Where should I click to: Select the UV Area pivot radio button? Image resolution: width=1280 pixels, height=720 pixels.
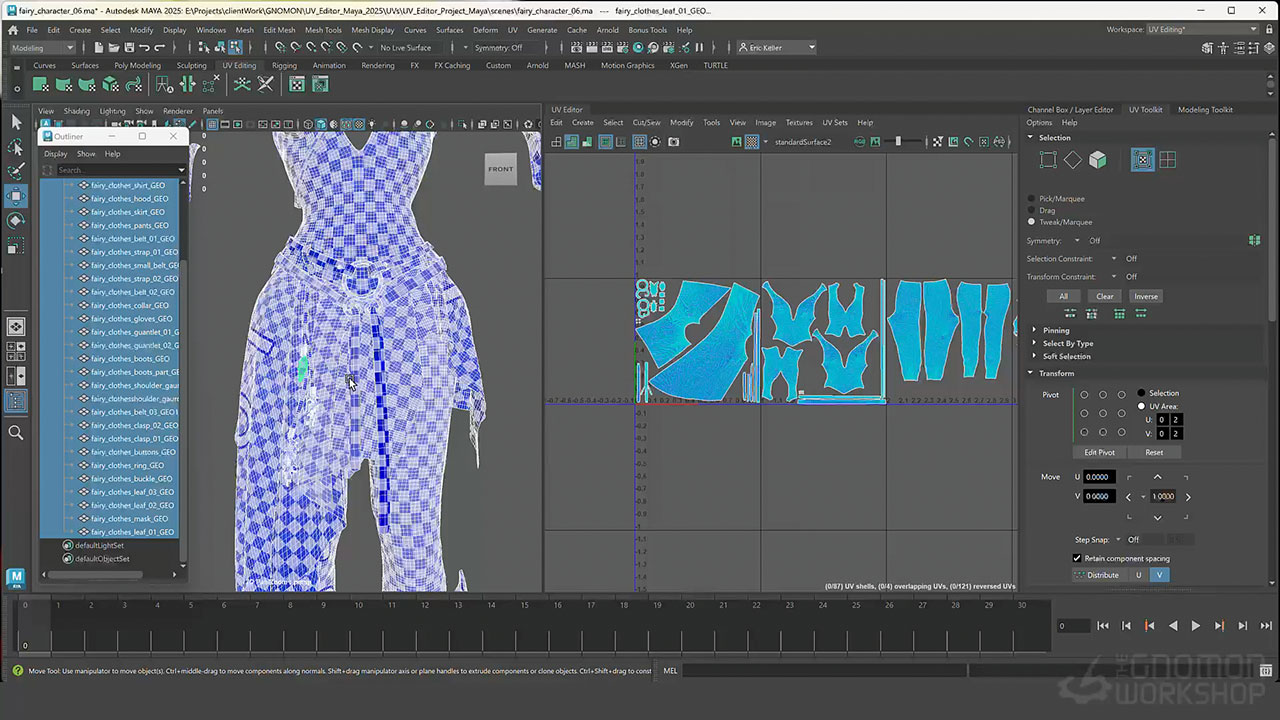coord(1141,407)
